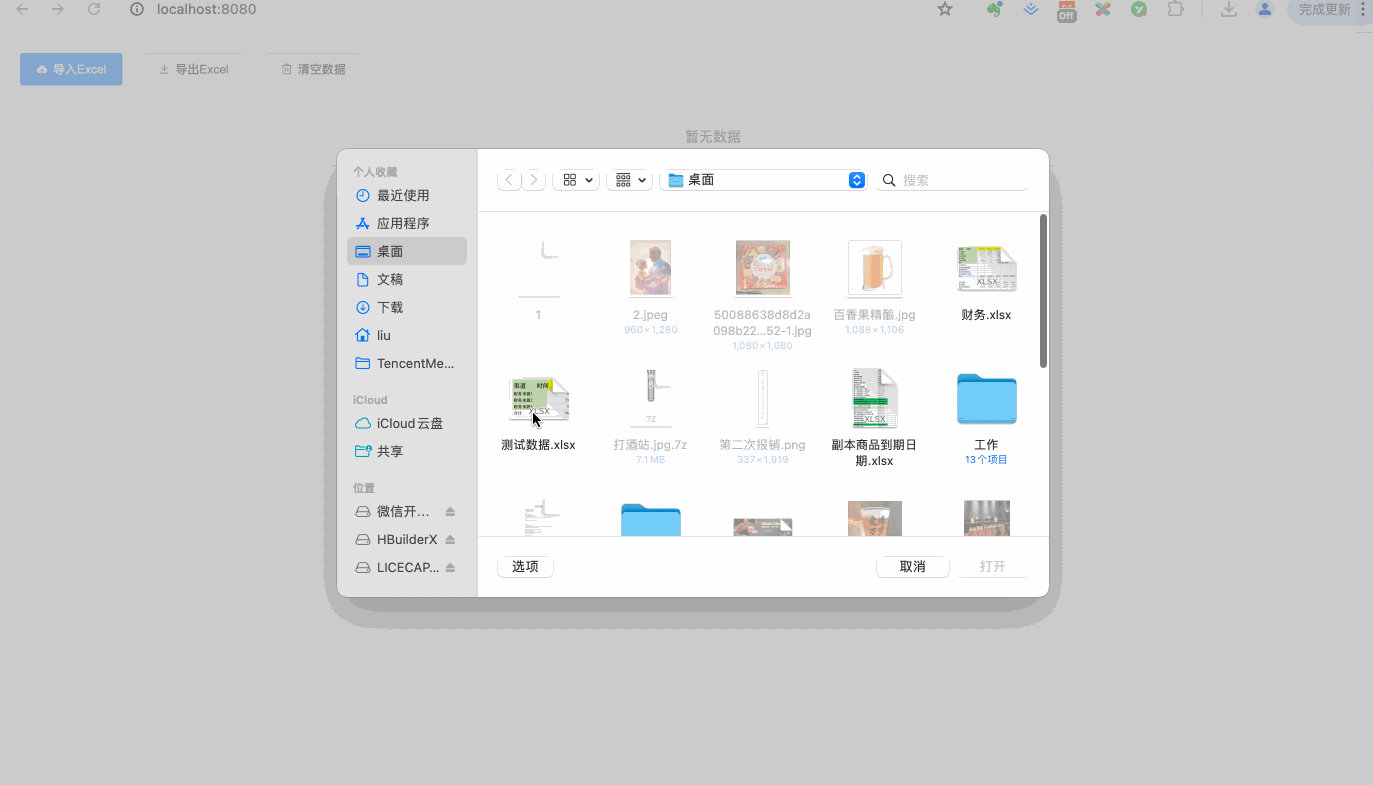Click the 导出Excel button
The width and height of the screenshot is (1373, 785).
click(x=194, y=69)
